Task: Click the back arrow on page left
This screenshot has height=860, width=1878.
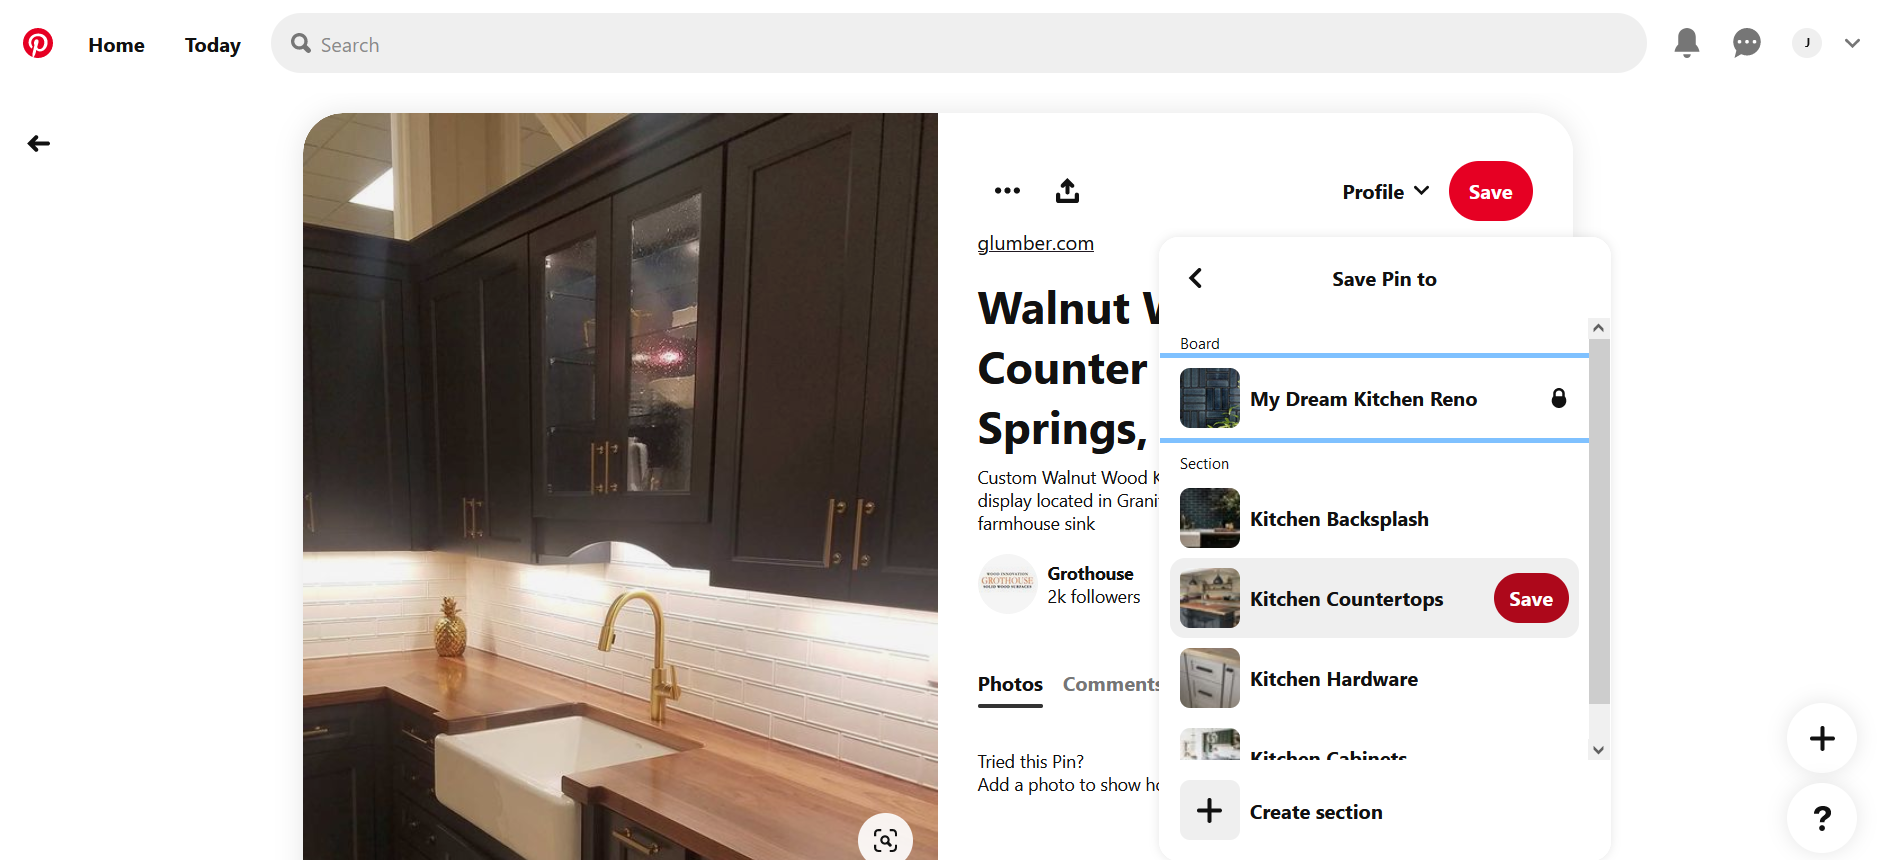Action: [39, 144]
